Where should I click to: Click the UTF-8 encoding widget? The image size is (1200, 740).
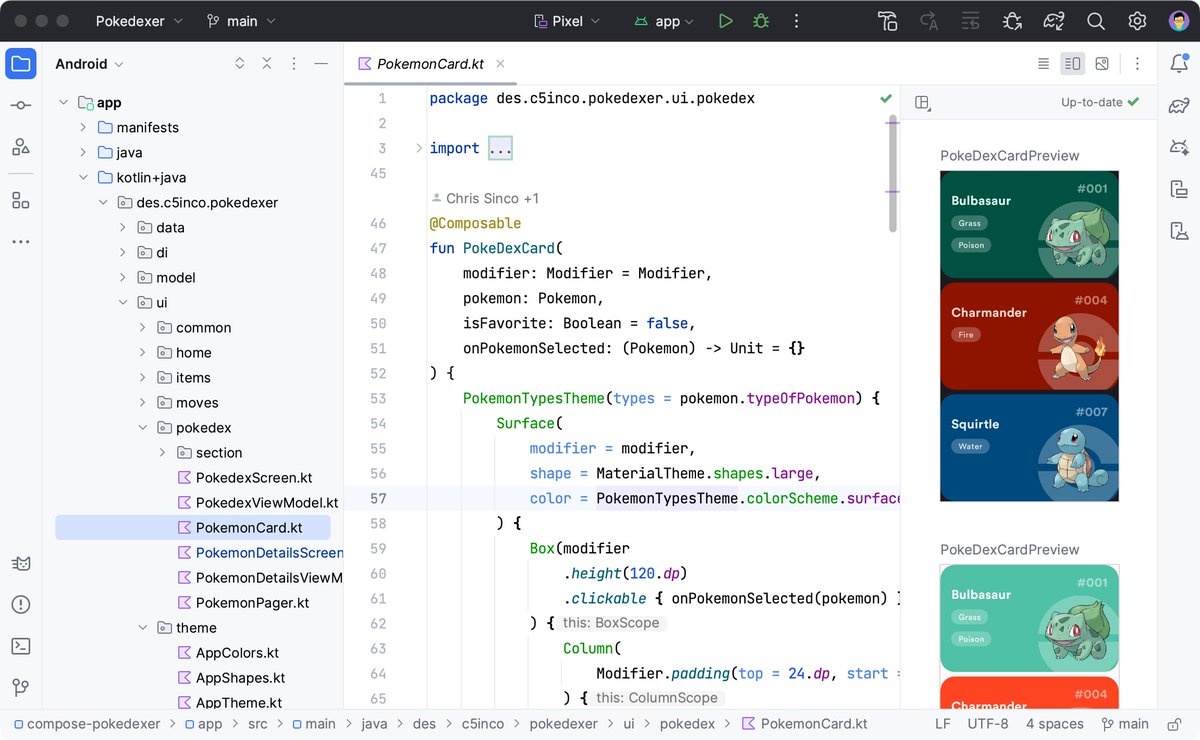click(988, 724)
